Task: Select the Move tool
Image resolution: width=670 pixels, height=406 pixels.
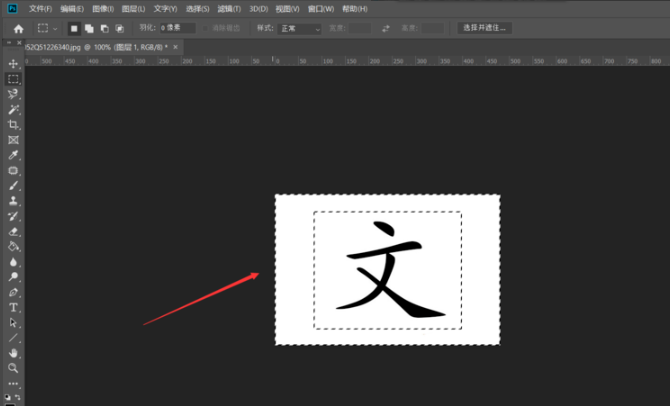Action: (13, 63)
